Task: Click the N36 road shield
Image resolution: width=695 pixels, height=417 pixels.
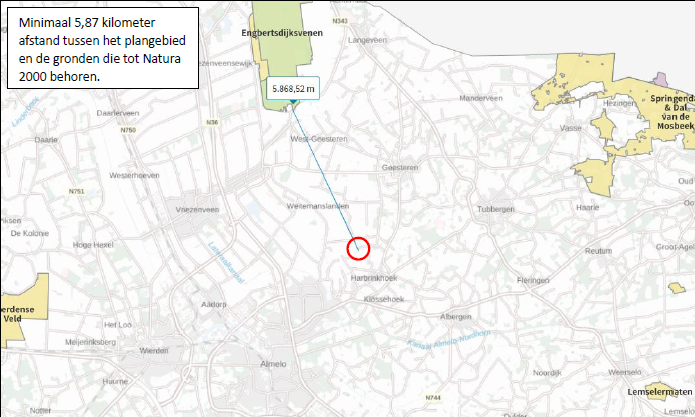Action: point(212,122)
